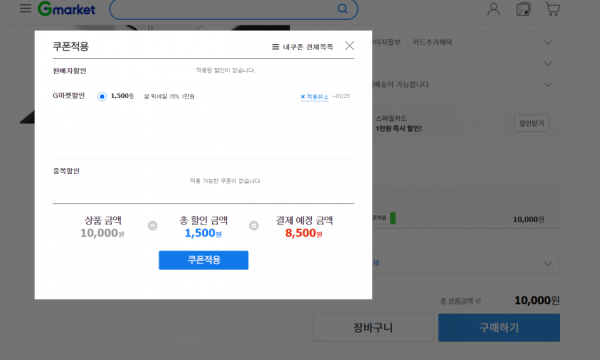This screenshot has height=360, width=600.
Task: Expand the 배송이 가능합니다 row chevron
Action: (x=548, y=85)
